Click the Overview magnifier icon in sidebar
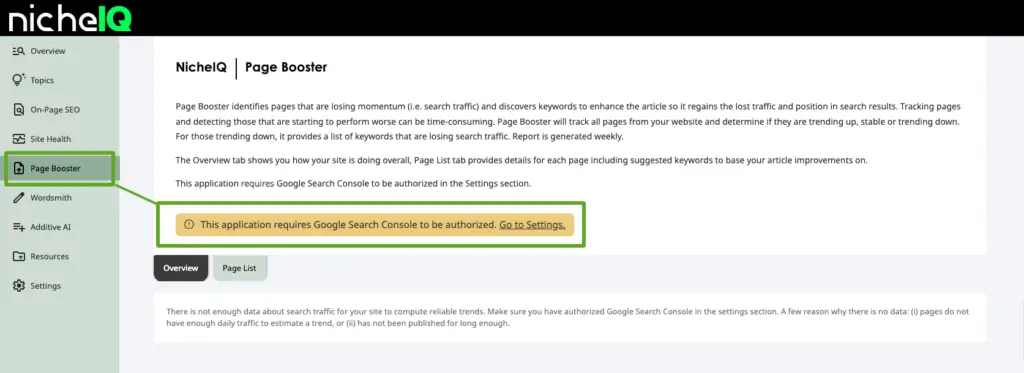Viewport: 1024px width, 373px height. point(18,51)
